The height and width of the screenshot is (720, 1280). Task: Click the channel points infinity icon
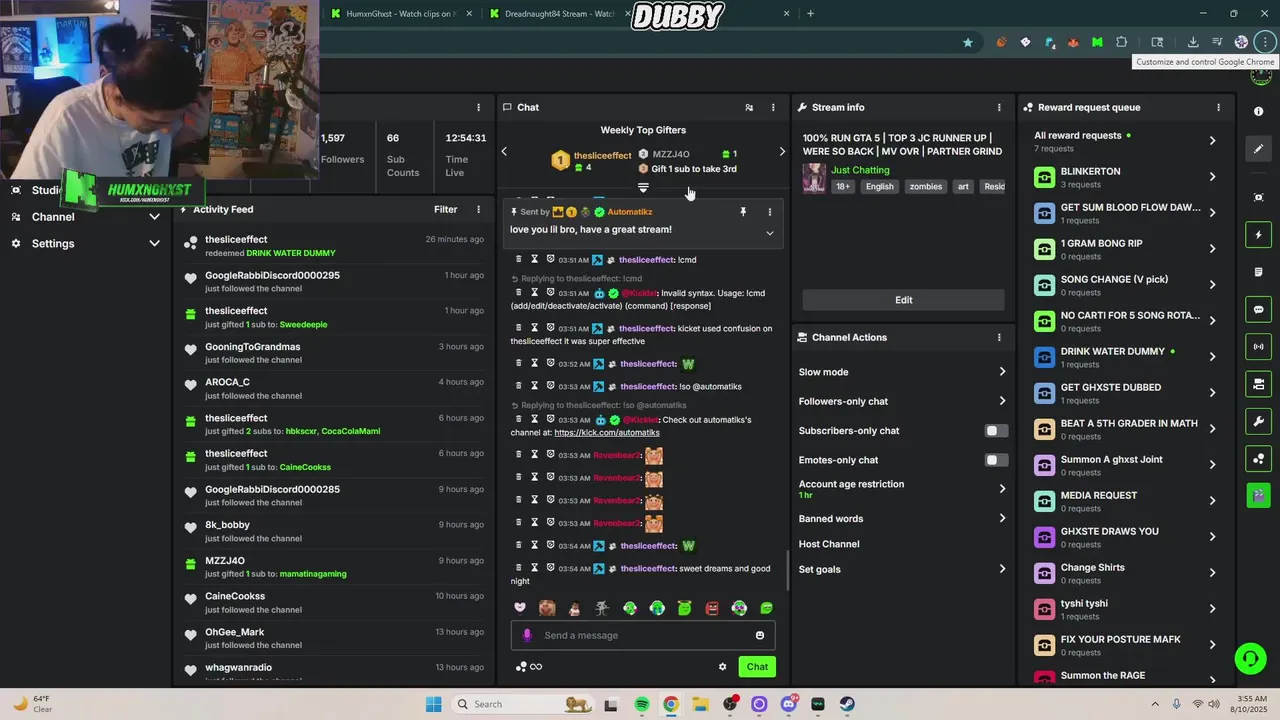click(x=529, y=667)
